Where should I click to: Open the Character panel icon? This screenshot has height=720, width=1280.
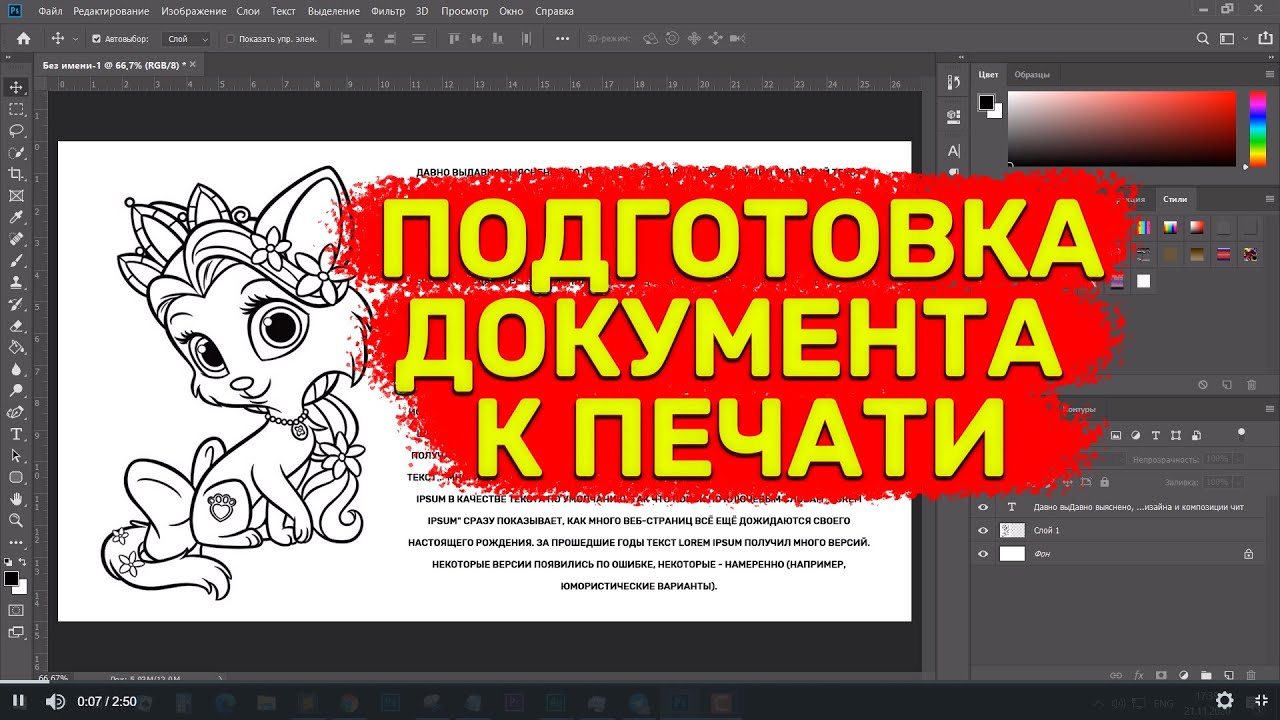point(953,151)
